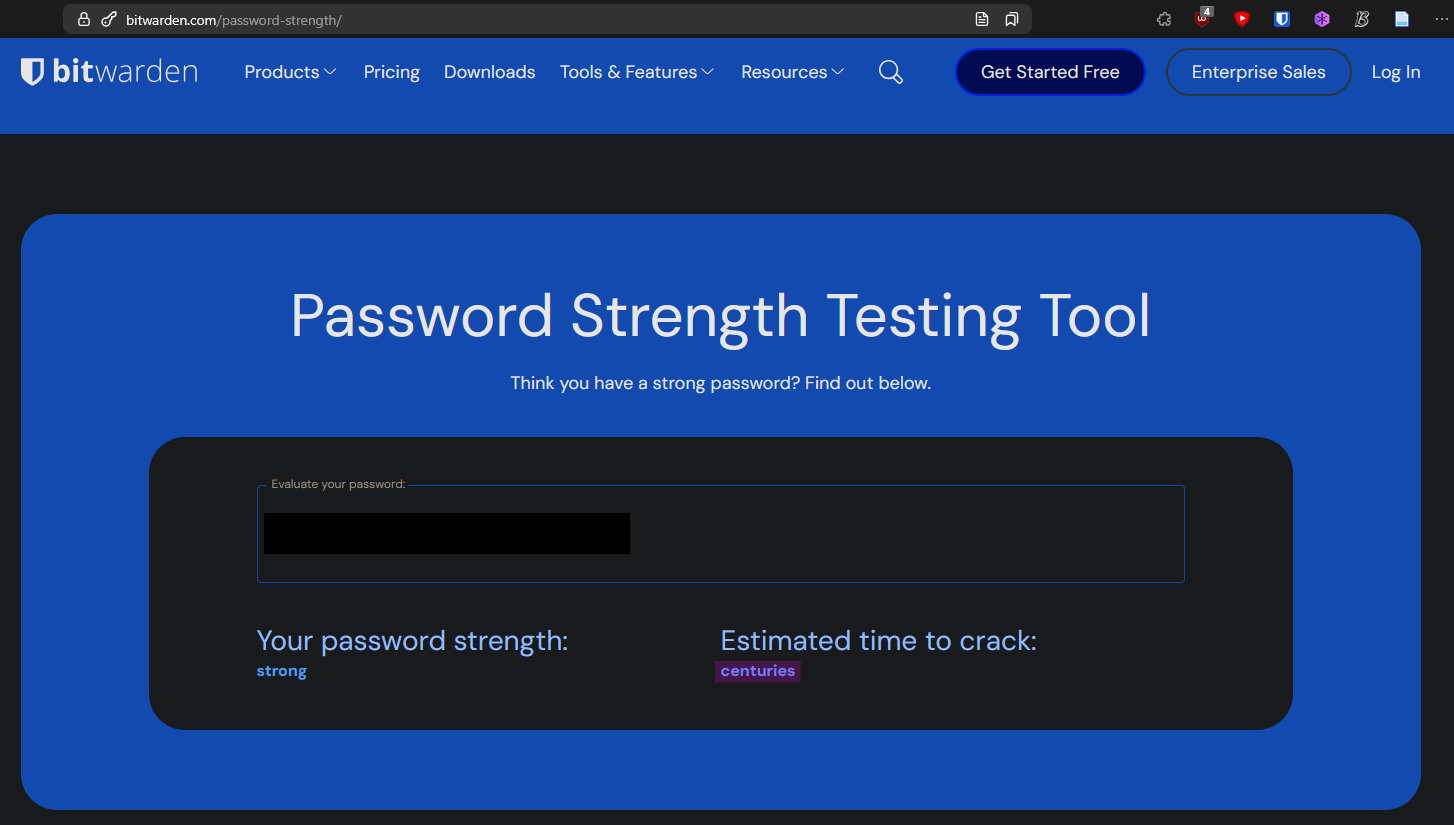Click the red YouTube shield extension icon
1454x825 pixels.
[1242, 19]
